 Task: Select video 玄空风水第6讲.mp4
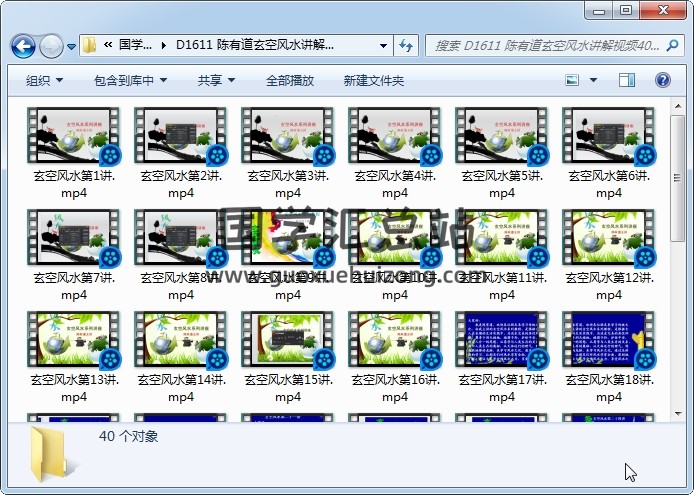point(609,153)
